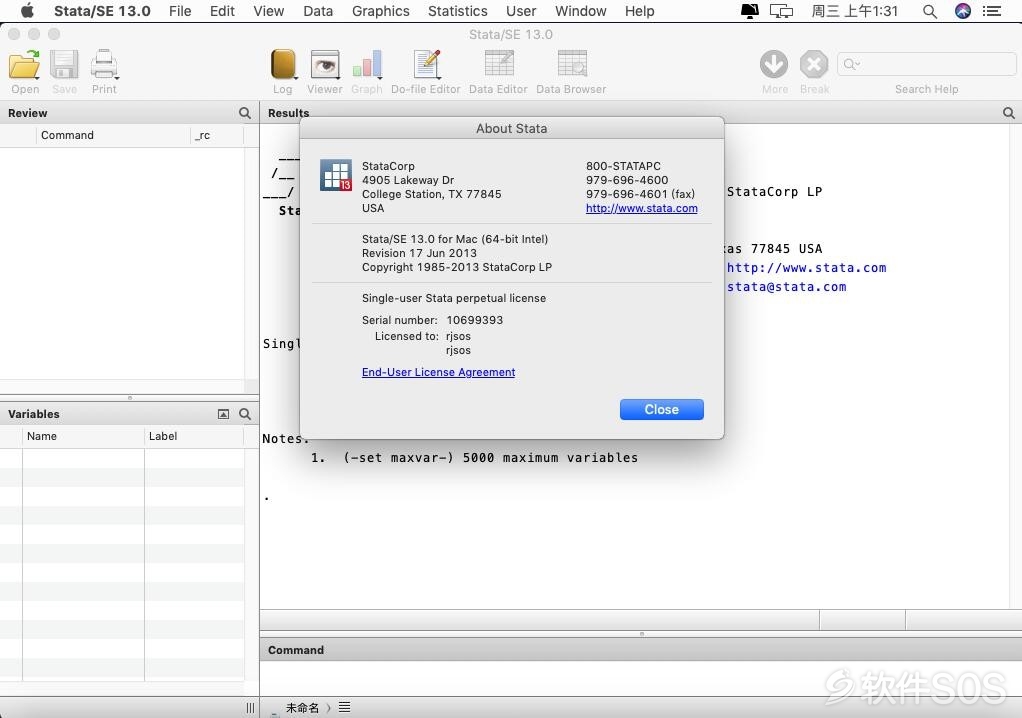
Task: Click the Name column header in Variables
Action: click(83, 436)
